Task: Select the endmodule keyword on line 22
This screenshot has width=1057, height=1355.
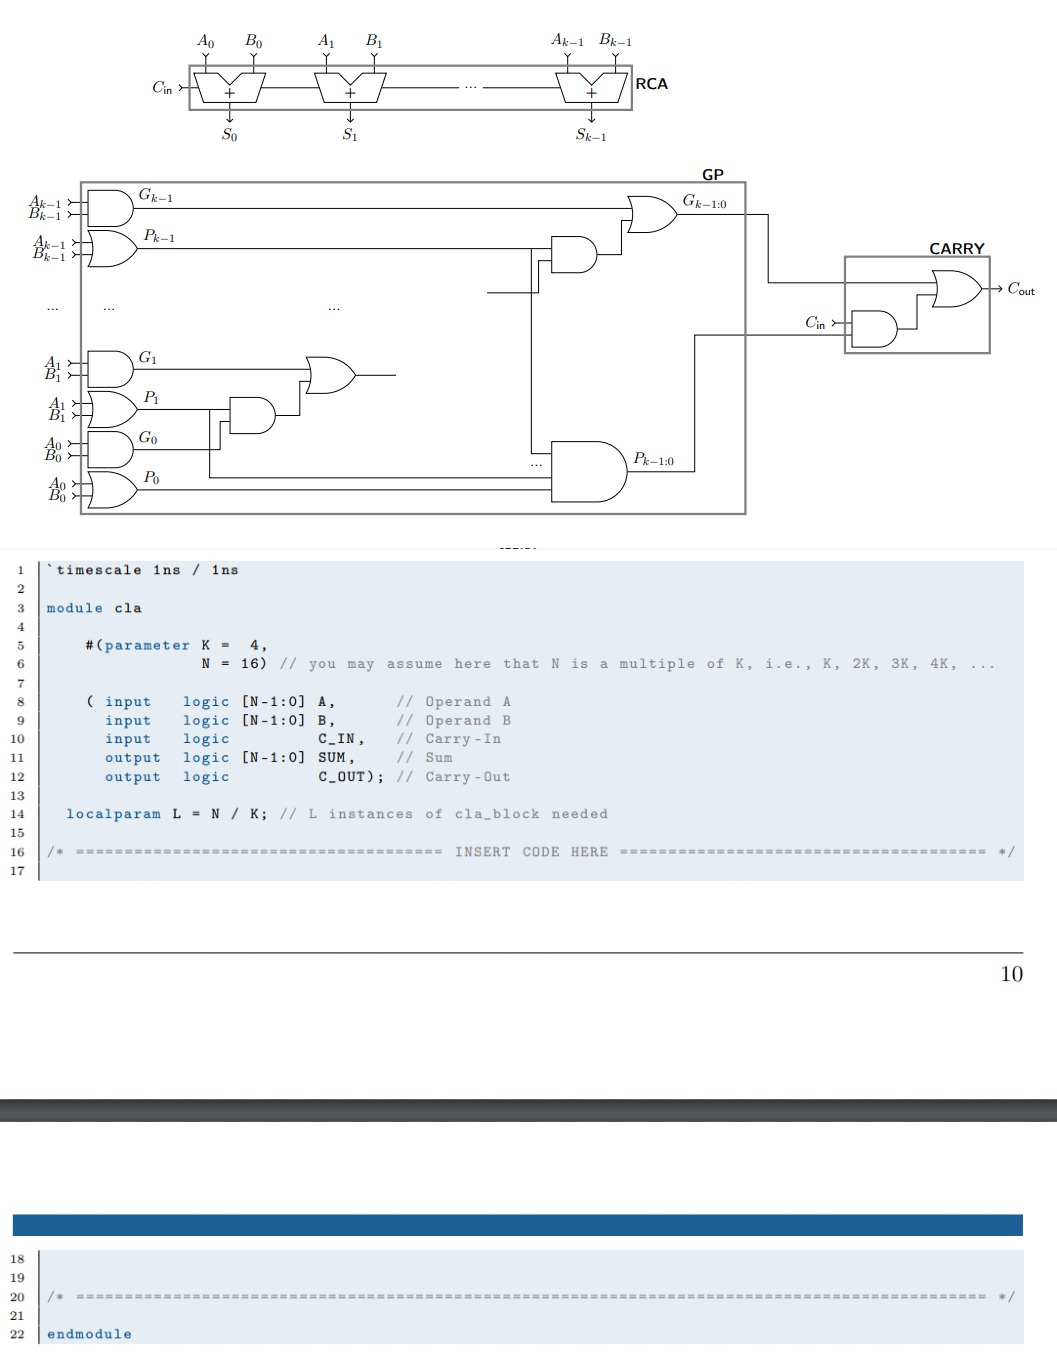Action: [x=89, y=1333]
